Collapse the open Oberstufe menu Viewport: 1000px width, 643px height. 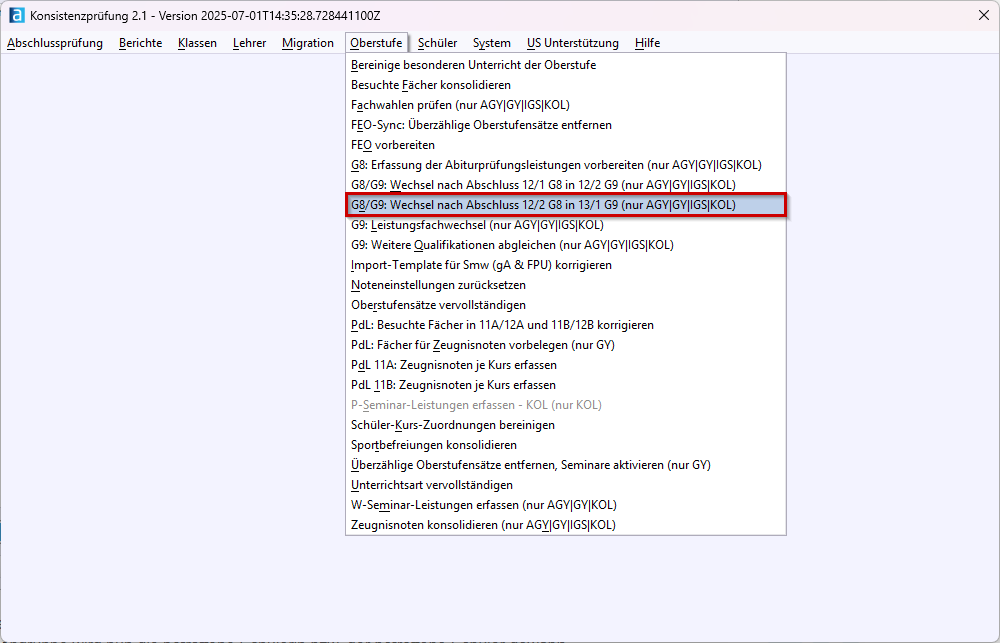376,43
